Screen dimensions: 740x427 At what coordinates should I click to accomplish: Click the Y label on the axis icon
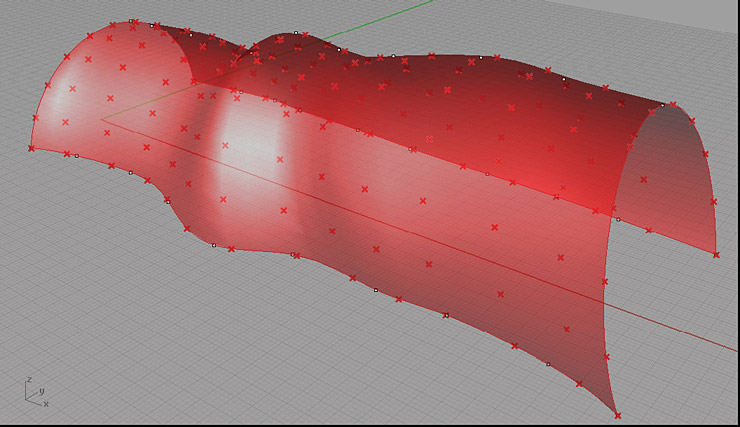click(x=41, y=389)
